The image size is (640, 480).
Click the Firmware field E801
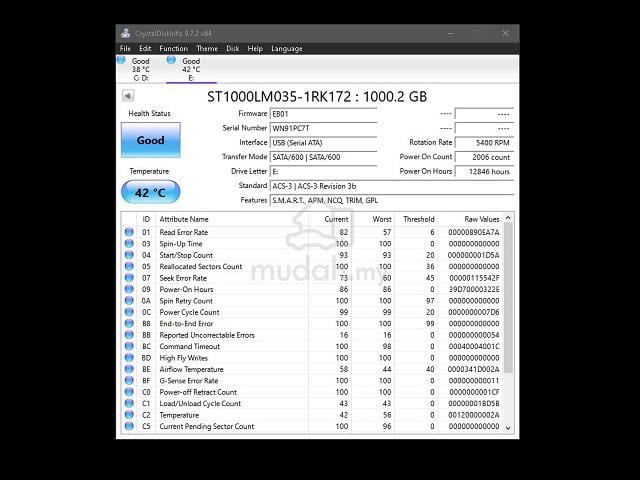pos(323,114)
